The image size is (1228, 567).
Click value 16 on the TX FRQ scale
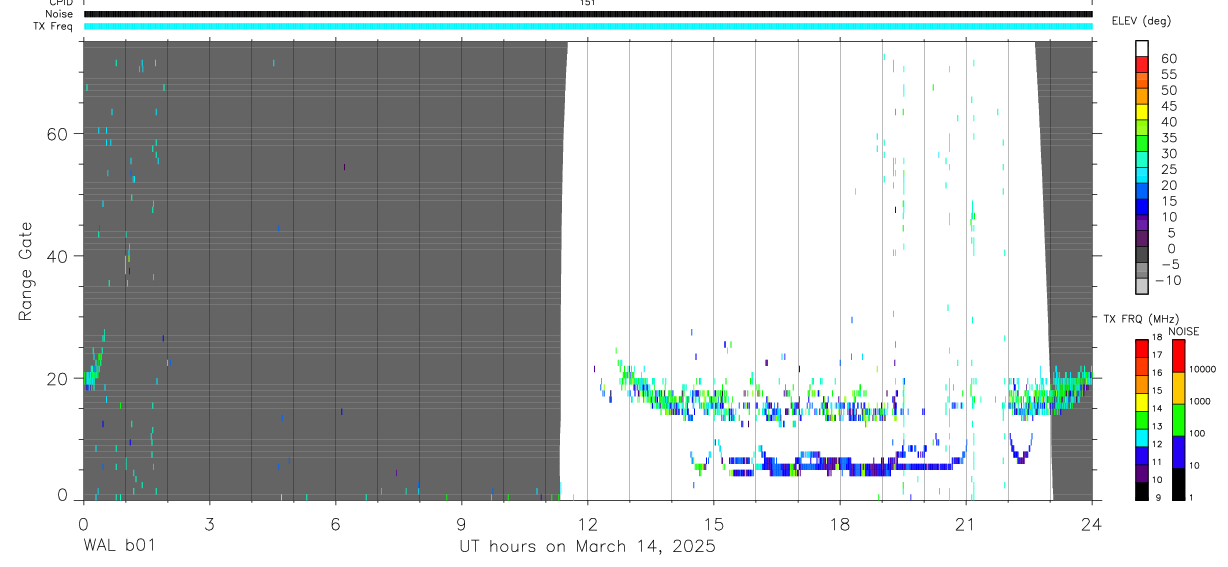coord(1156,373)
